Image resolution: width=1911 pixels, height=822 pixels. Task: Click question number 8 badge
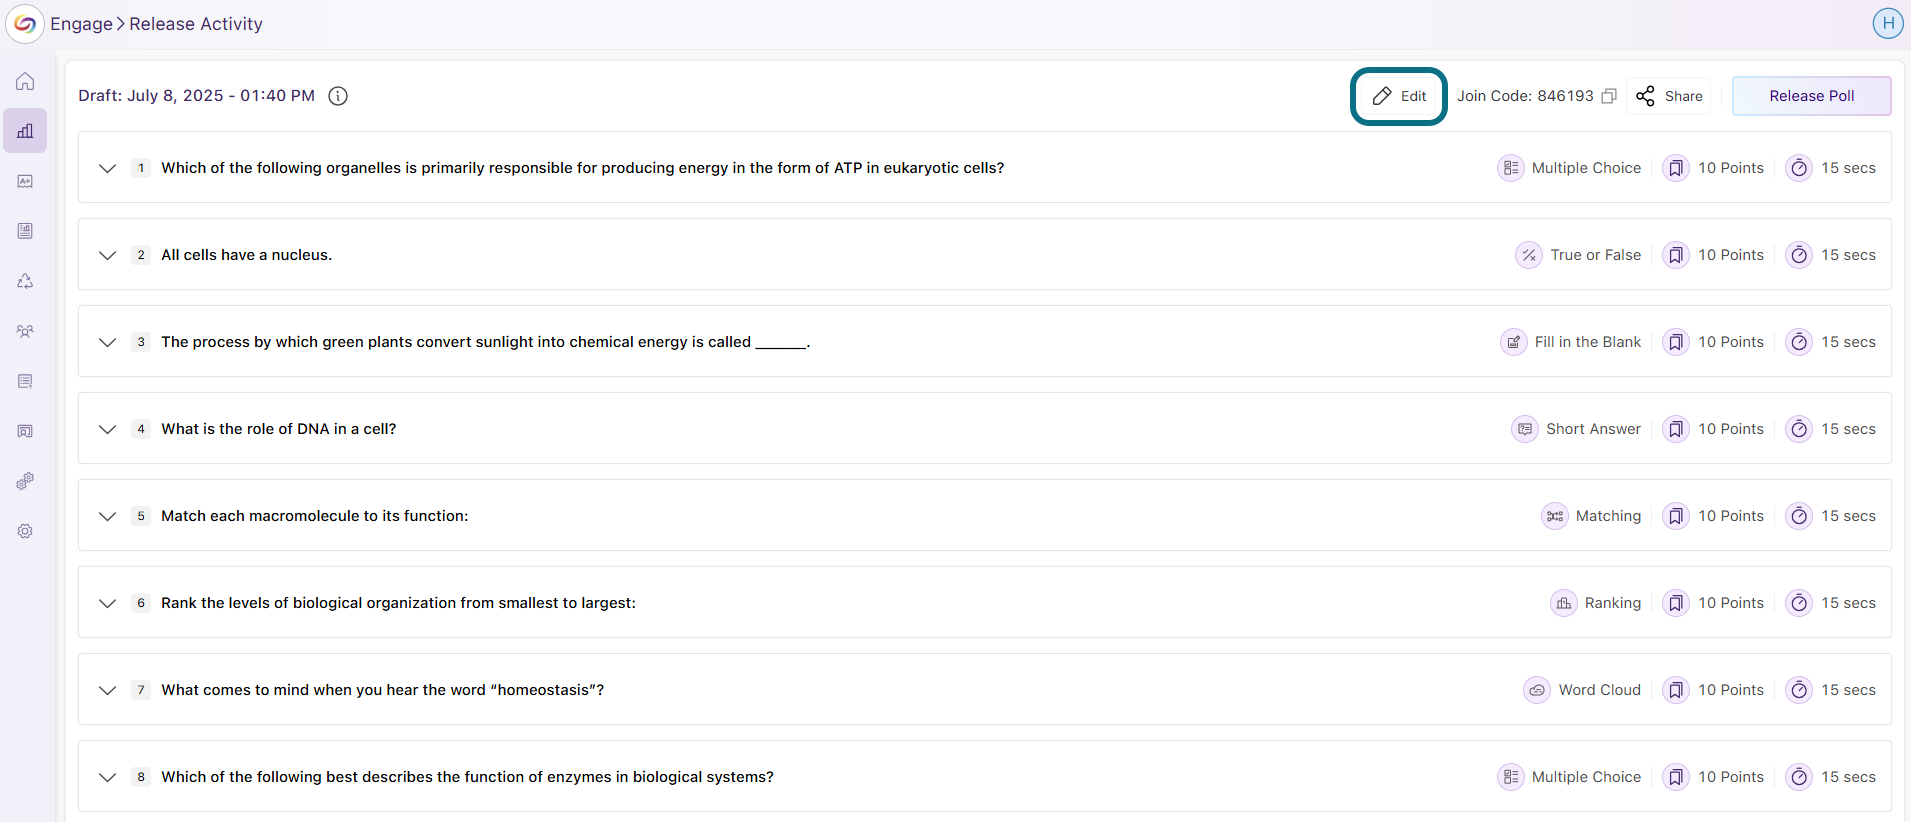click(141, 777)
